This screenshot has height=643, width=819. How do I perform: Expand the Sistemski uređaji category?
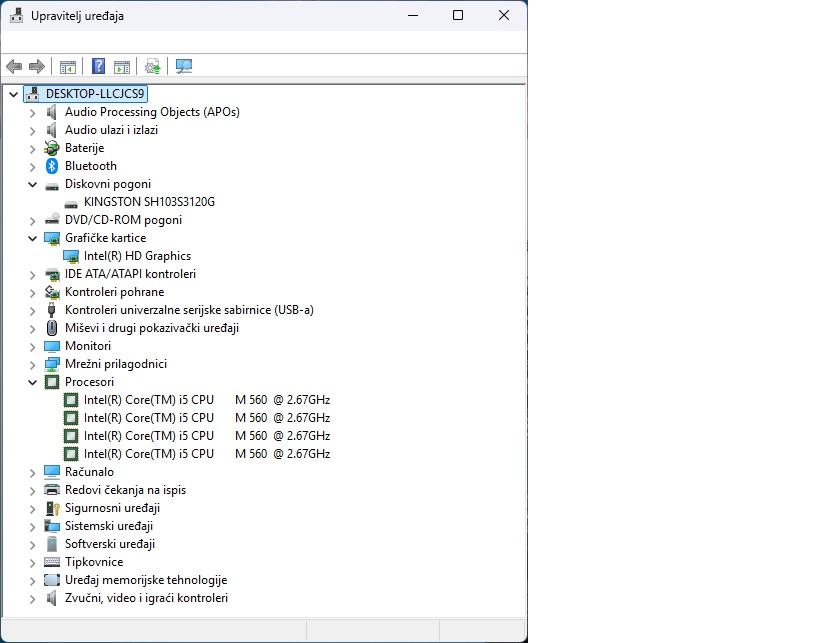point(32,527)
